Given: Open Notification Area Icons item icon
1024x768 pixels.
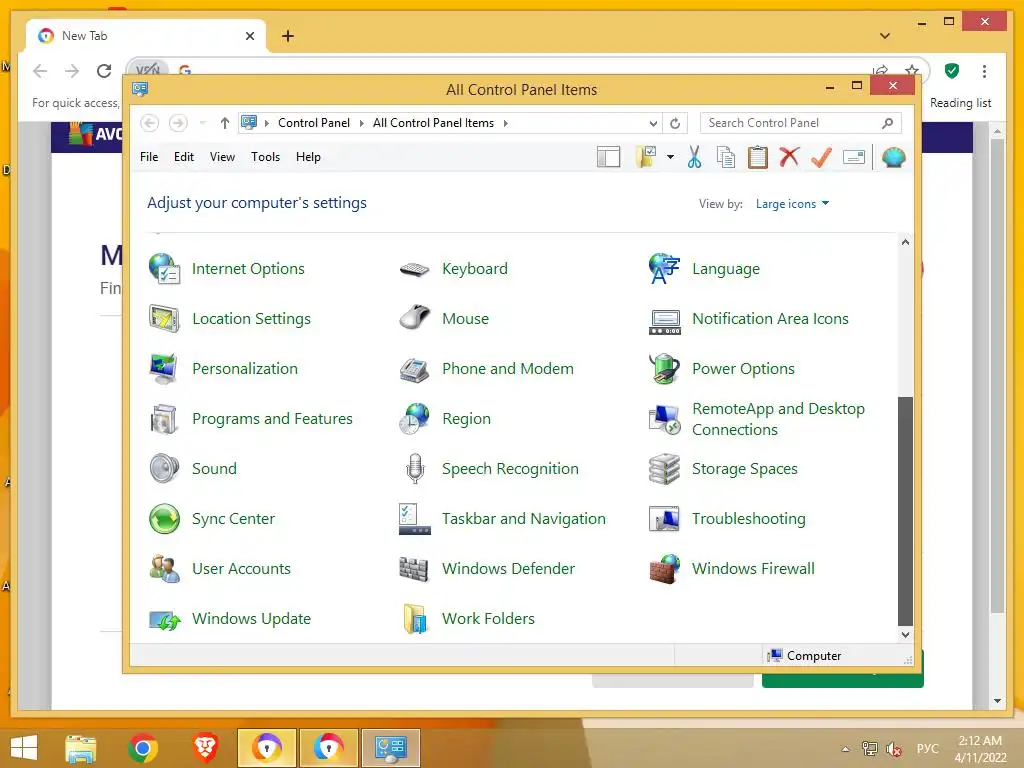Looking at the screenshot, I should click(x=664, y=321).
